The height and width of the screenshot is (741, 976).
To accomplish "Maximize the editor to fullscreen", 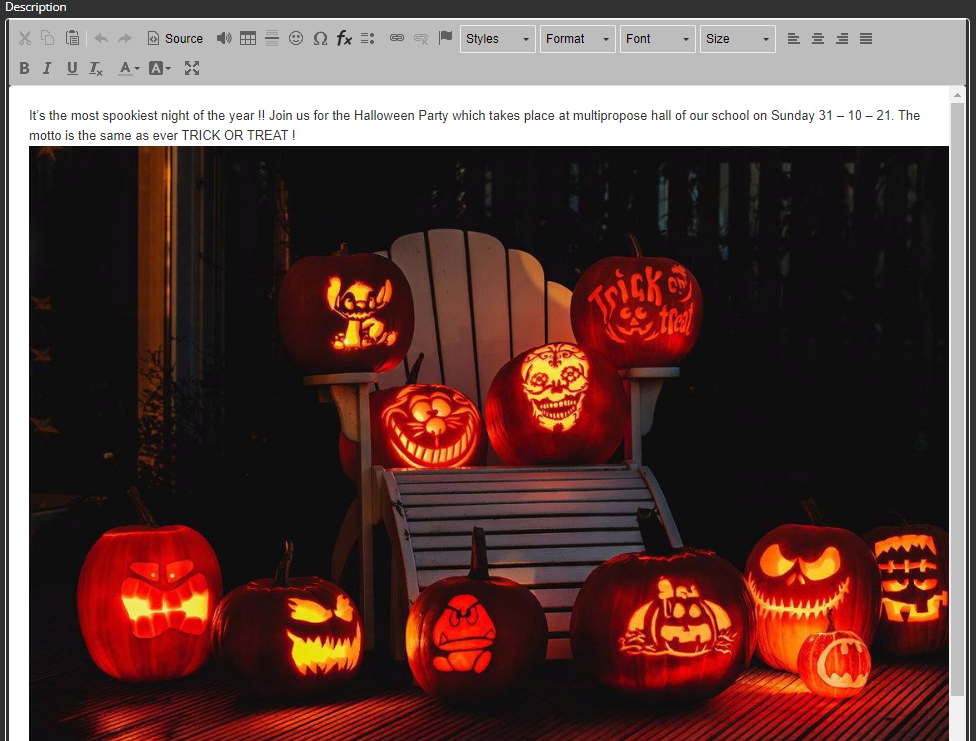I will (x=192, y=68).
